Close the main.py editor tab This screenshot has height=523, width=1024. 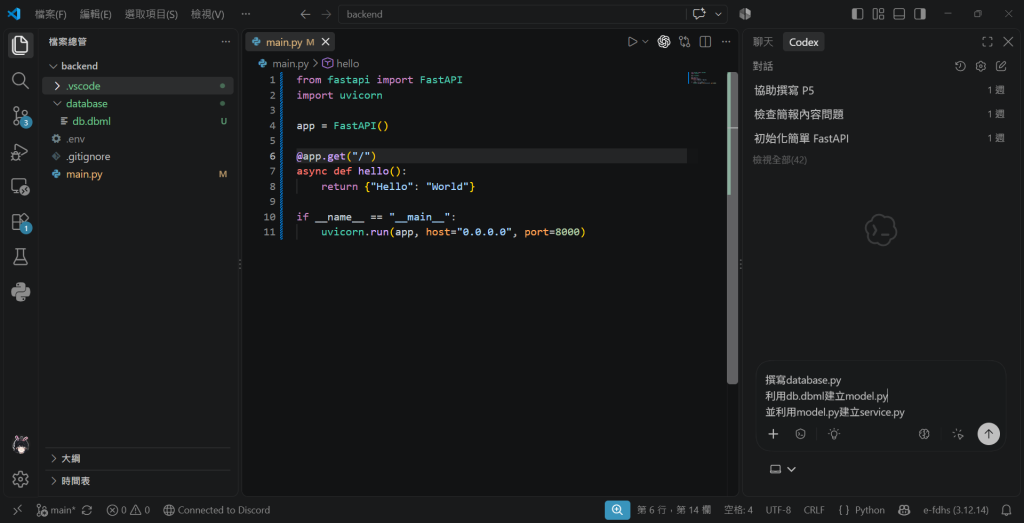pos(325,42)
